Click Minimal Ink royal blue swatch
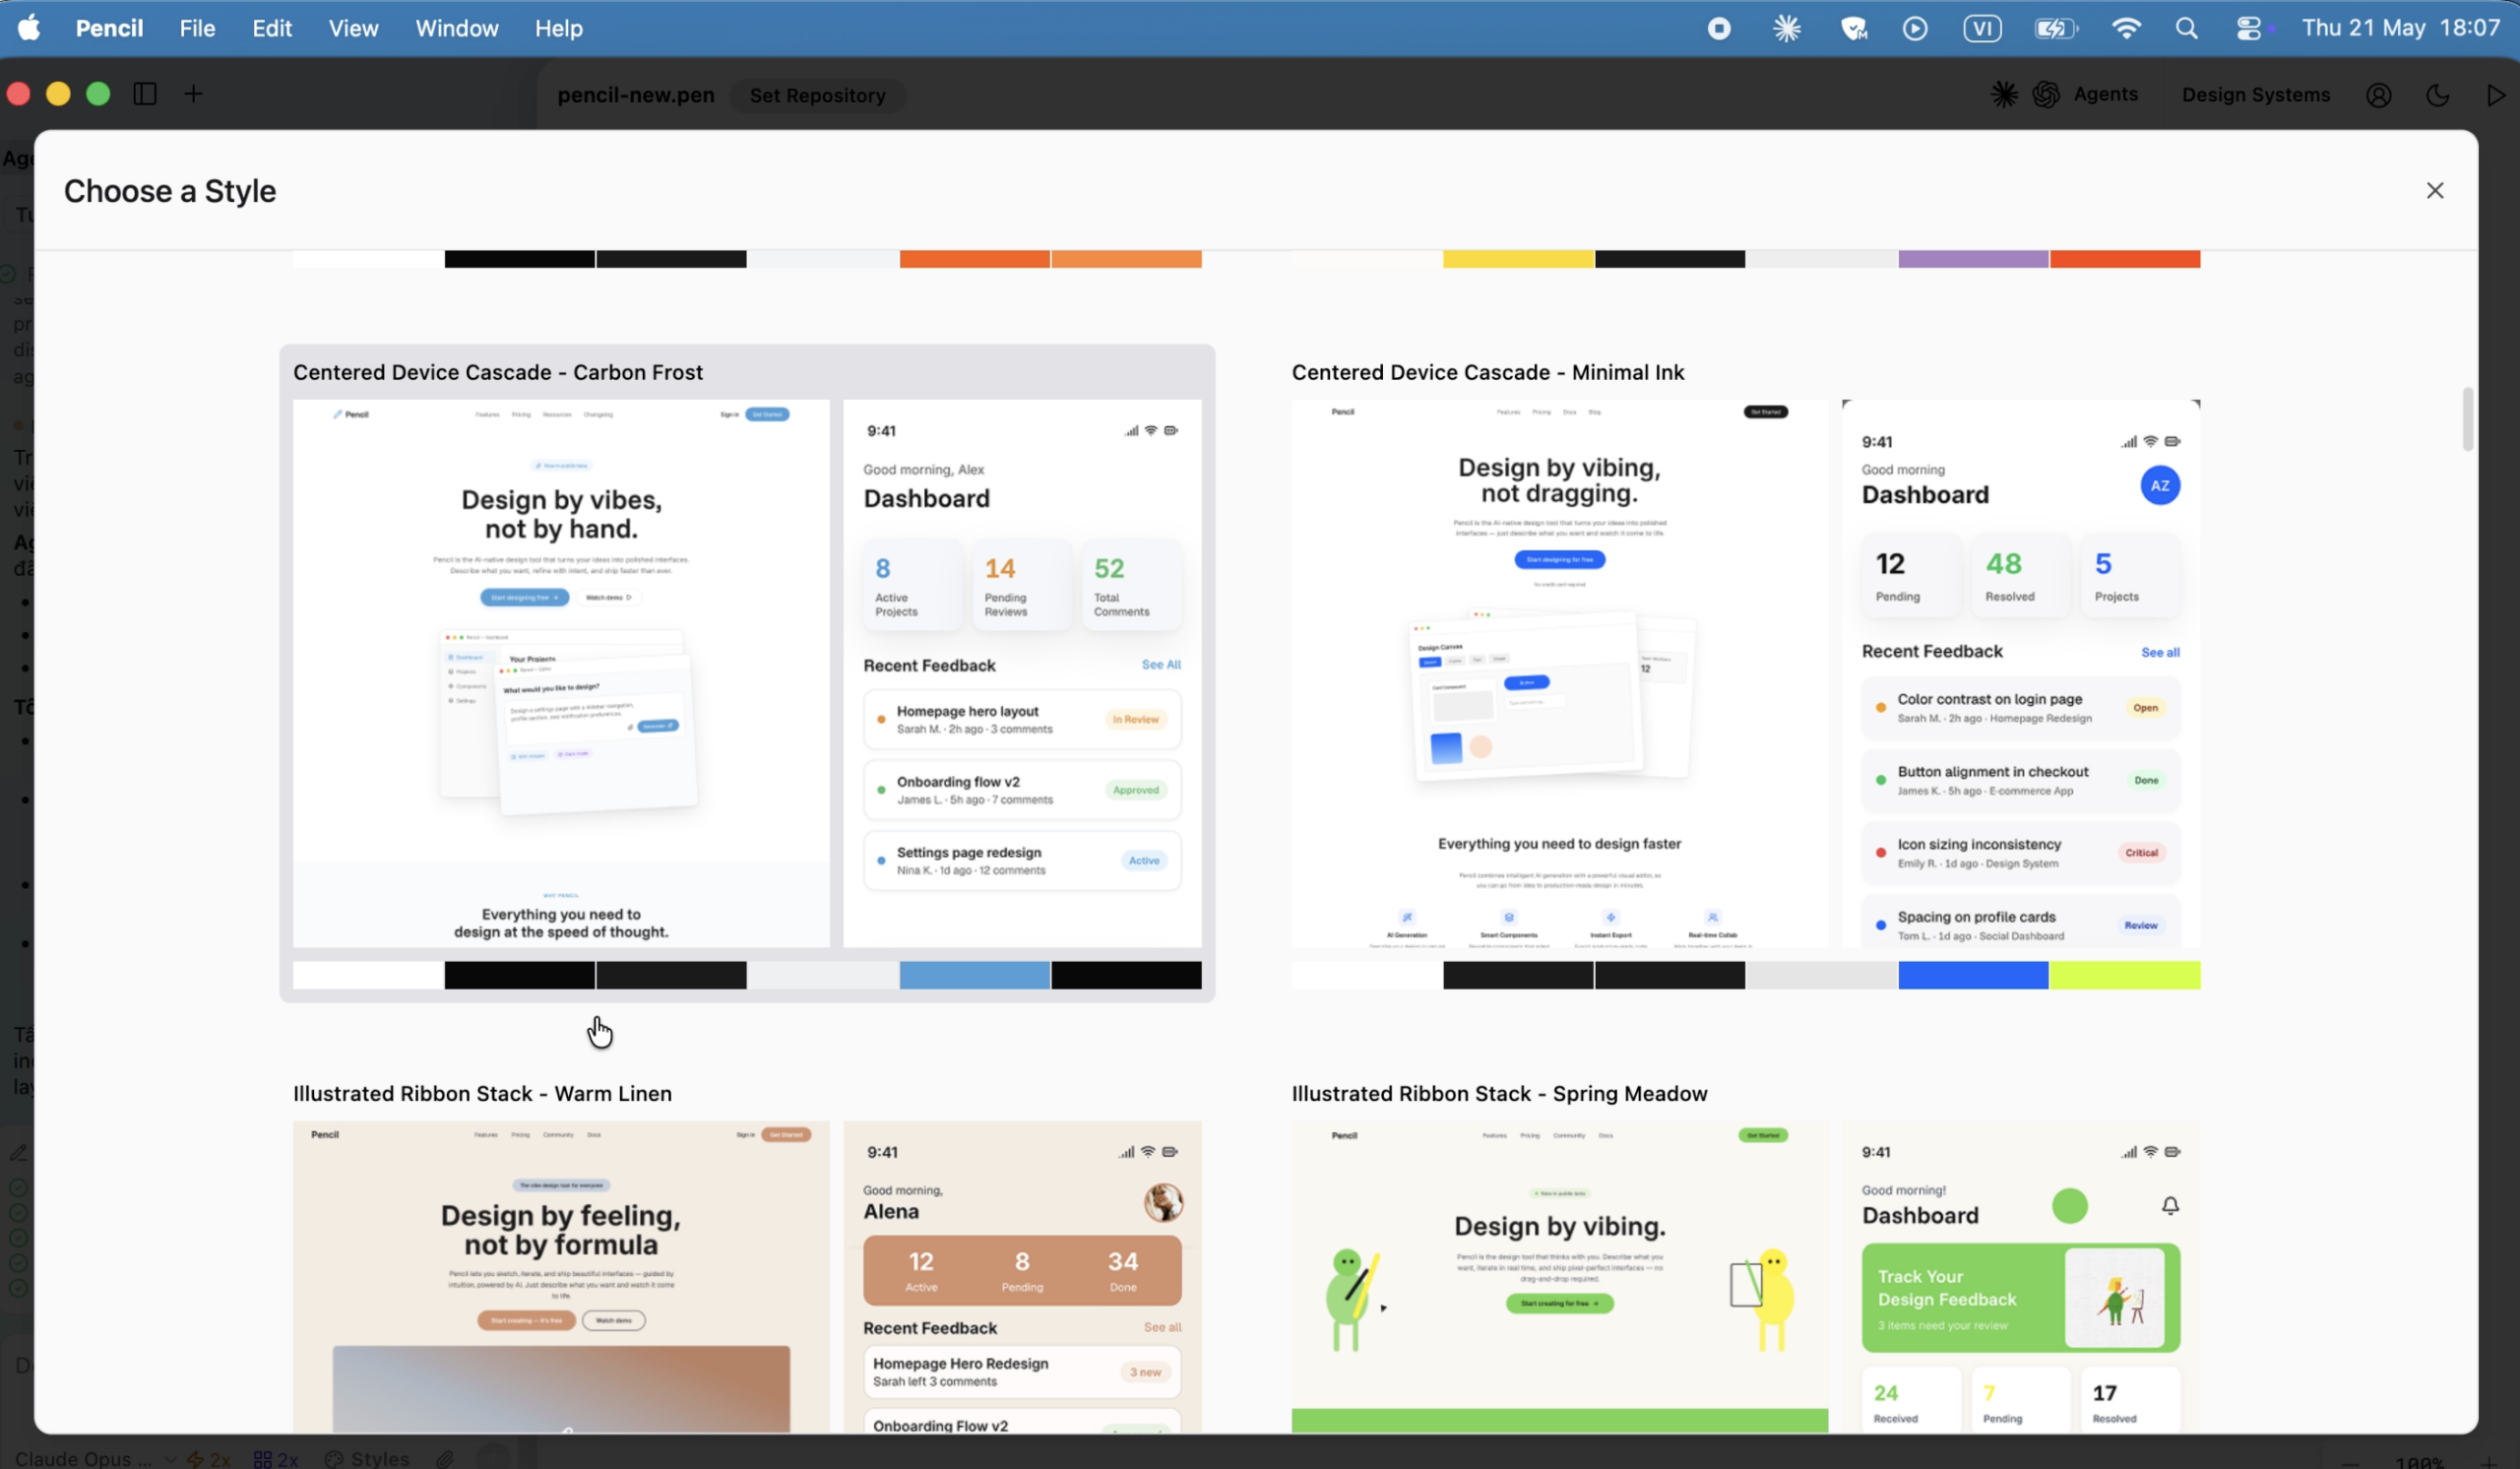 click(1972, 975)
